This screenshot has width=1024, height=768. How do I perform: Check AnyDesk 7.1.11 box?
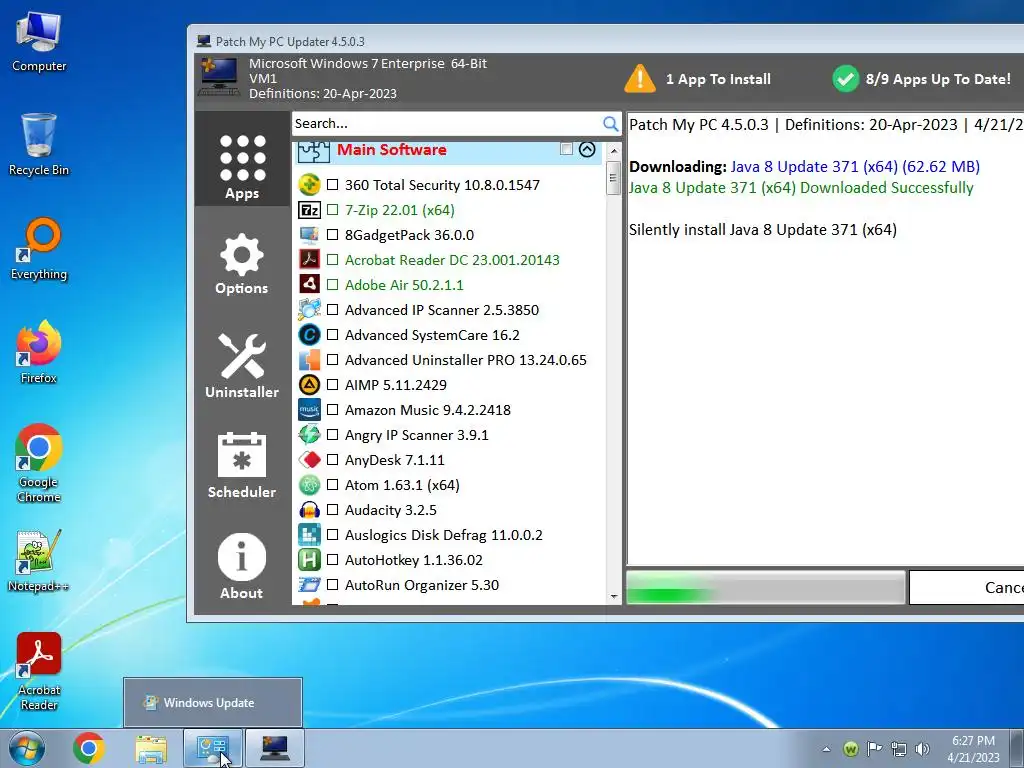click(x=332, y=460)
